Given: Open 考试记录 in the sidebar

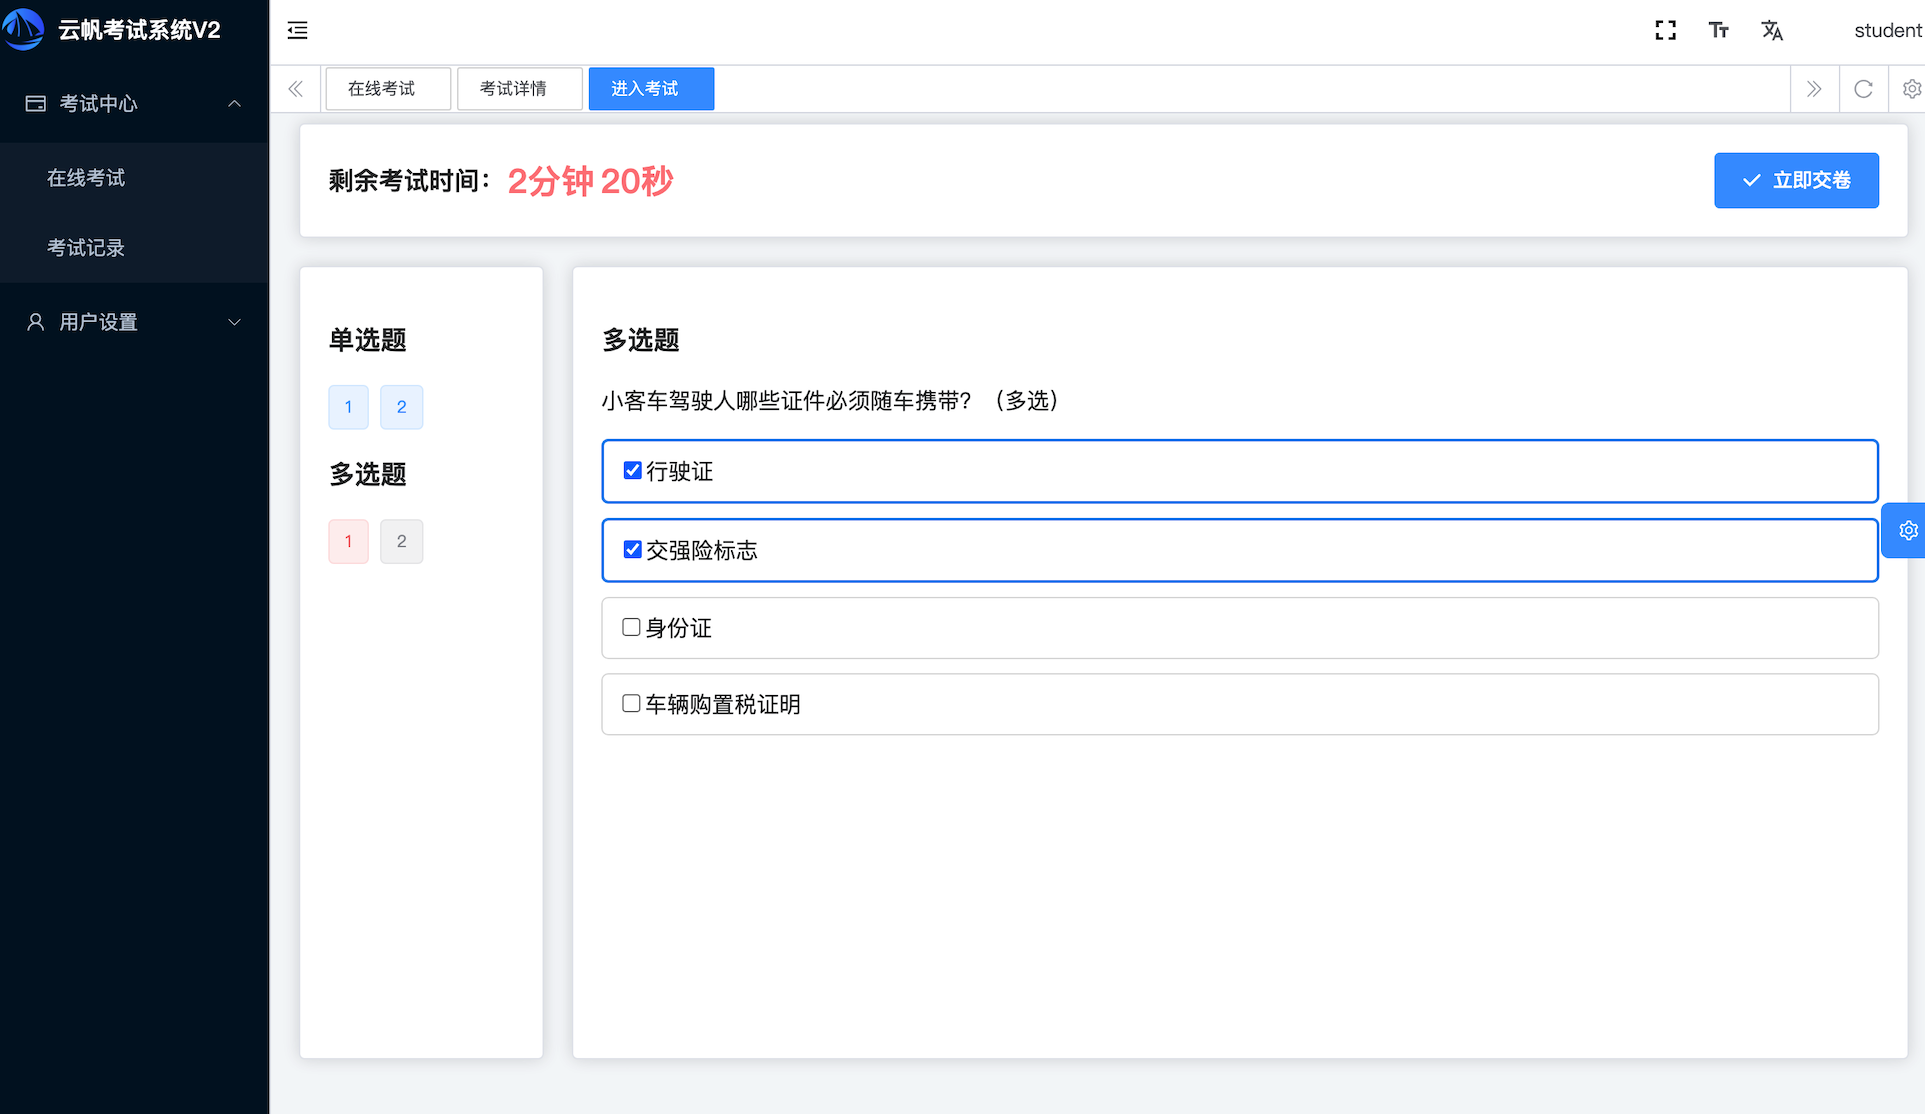Looking at the screenshot, I should (86, 247).
